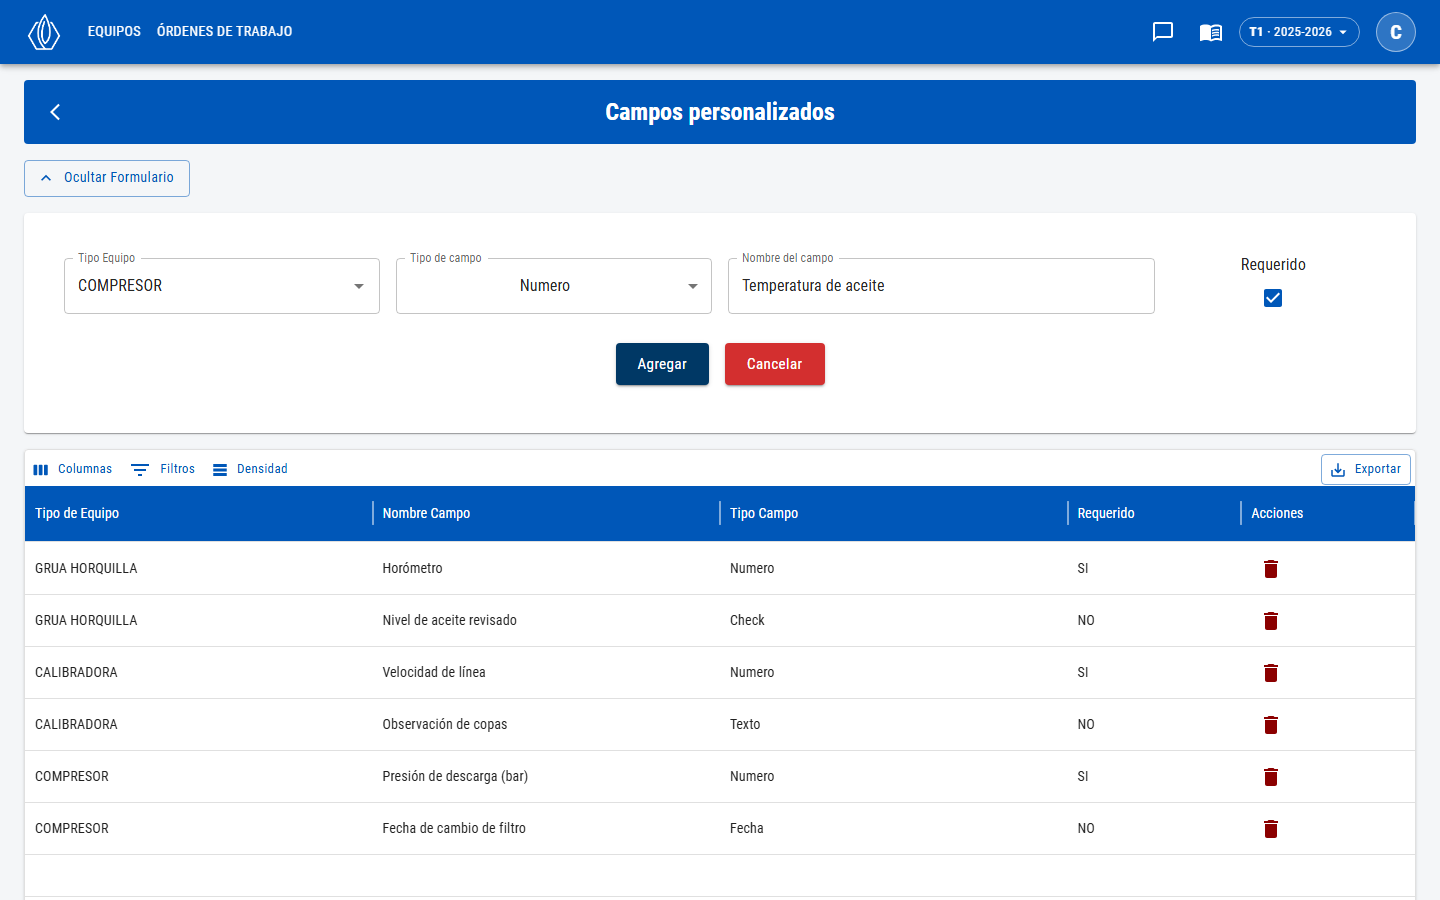Viewport: 1440px width, 900px height.
Task: Change table Densidad setting
Action: pyautogui.click(x=250, y=469)
